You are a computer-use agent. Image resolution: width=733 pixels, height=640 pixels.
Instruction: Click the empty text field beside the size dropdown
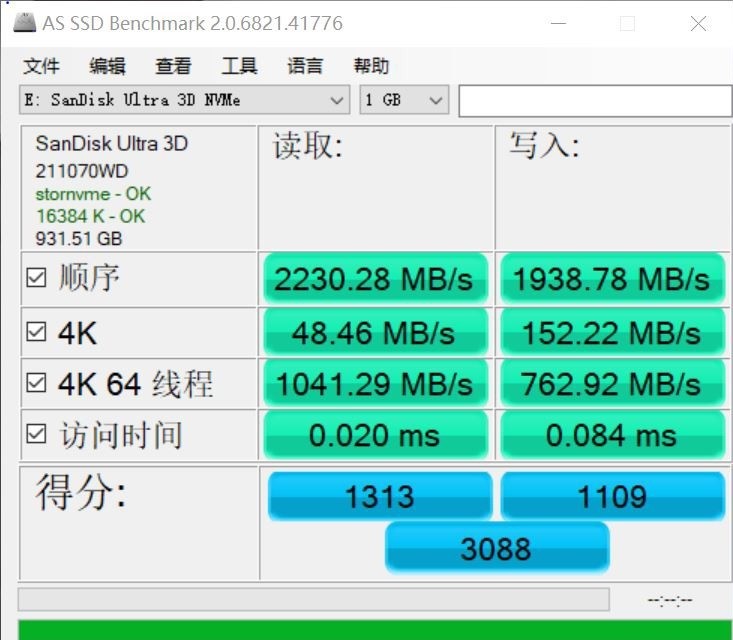click(595, 101)
